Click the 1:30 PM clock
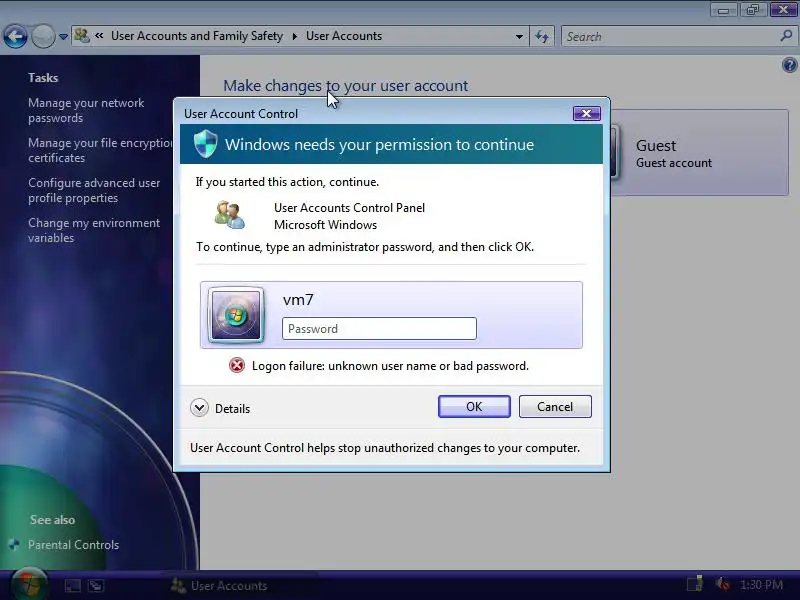Screen dimensions: 800x600 point(761,585)
